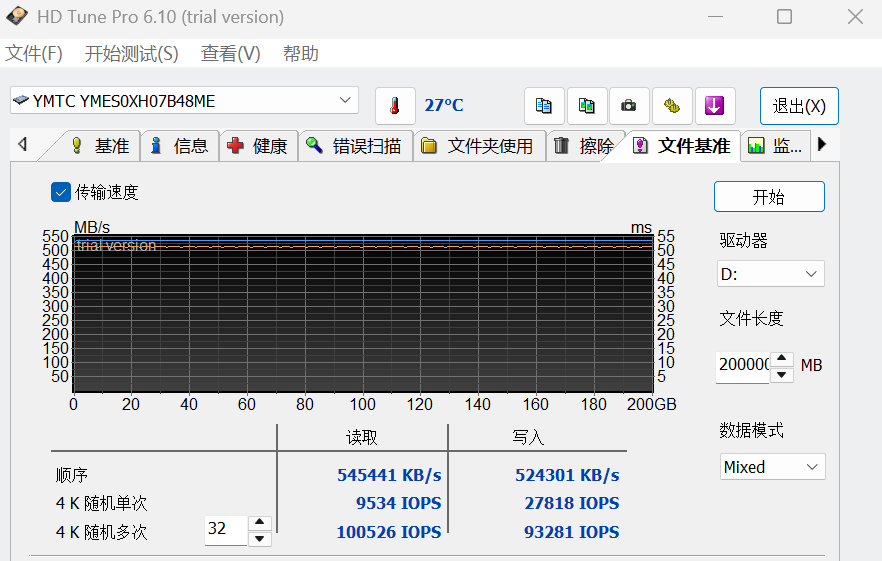Screen dimensions: 882x561
Task: Open the options wrench icon
Action: 672,106
